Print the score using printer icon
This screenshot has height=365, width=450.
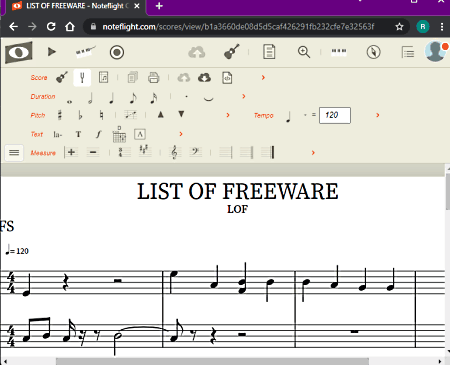coord(153,78)
